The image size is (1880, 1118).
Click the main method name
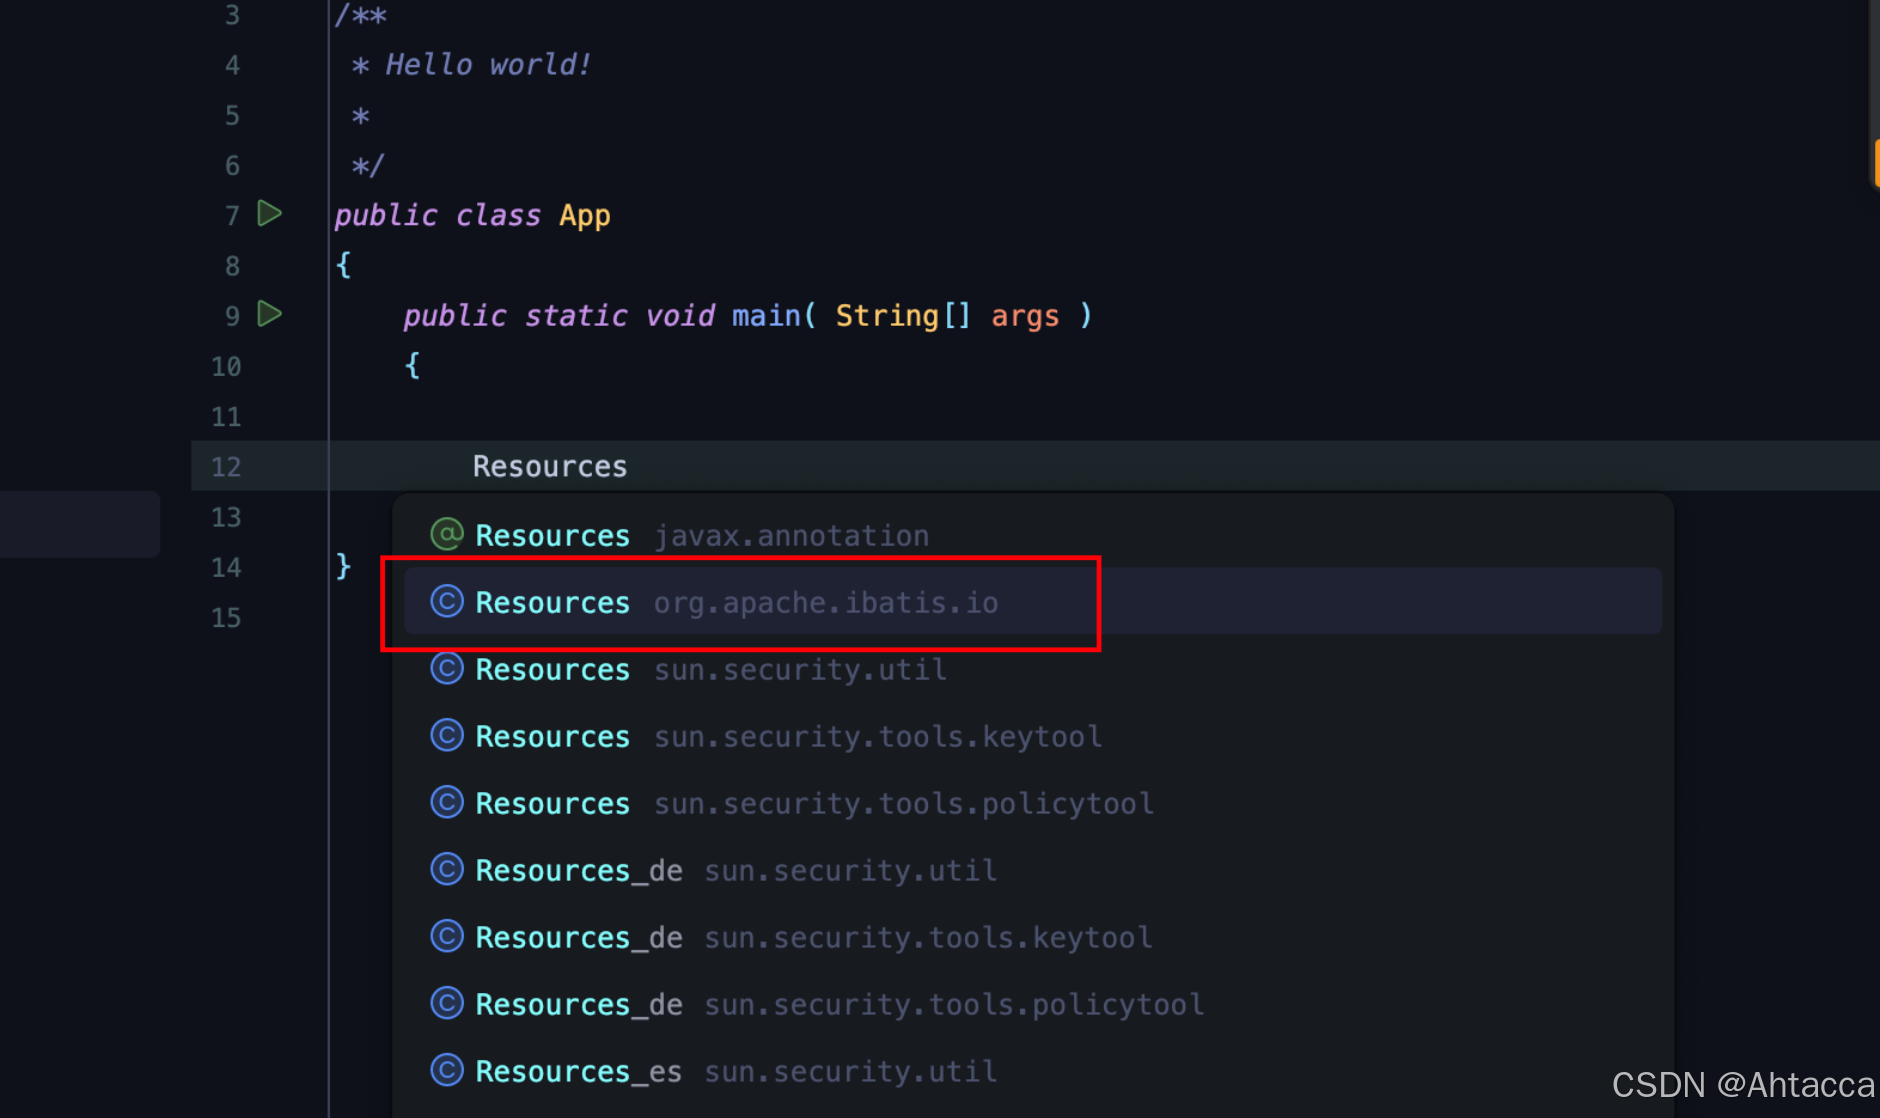(767, 316)
